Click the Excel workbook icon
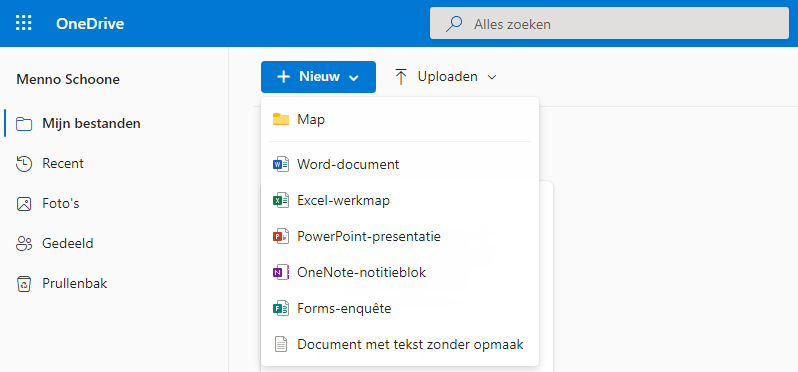The height and width of the screenshot is (372, 798). click(x=280, y=201)
